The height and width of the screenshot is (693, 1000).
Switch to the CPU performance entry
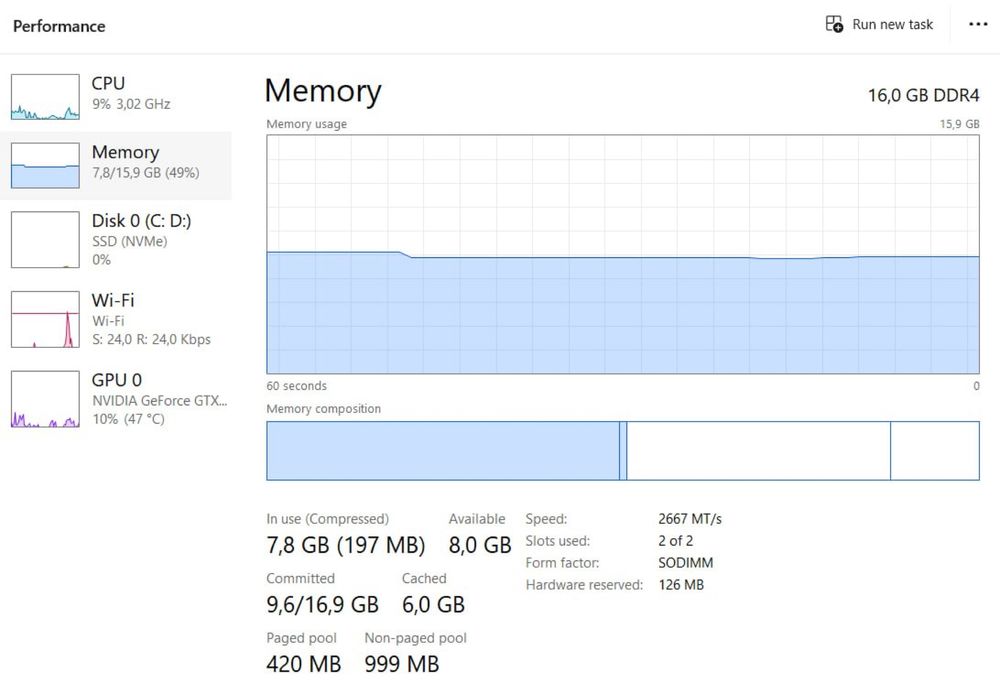(x=115, y=96)
